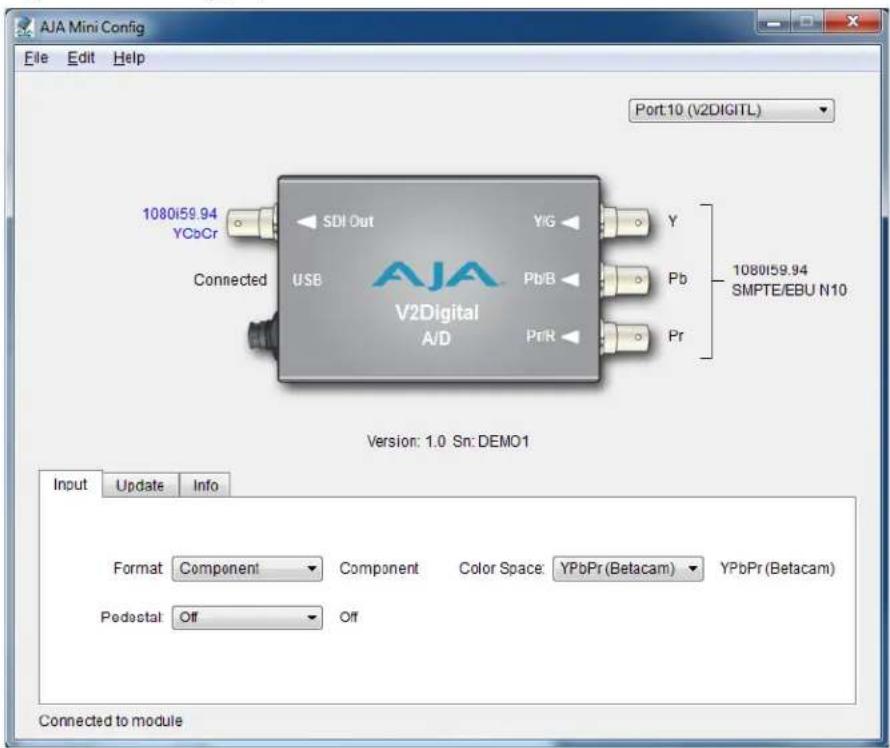Switch to the Update tab

140,485
